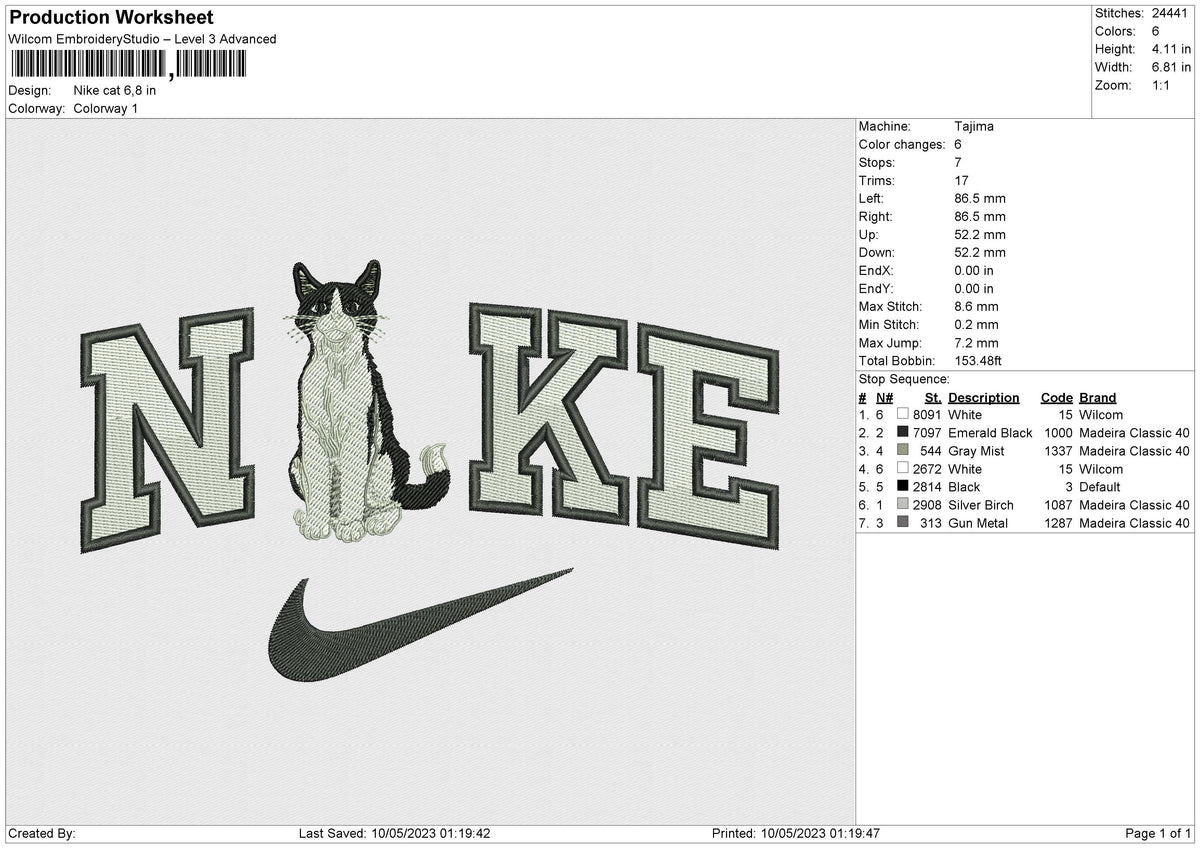Toggle the empty checkbox beside stop 4 White
The width and height of the screenshot is (1200, 848).
click(903, 468)
